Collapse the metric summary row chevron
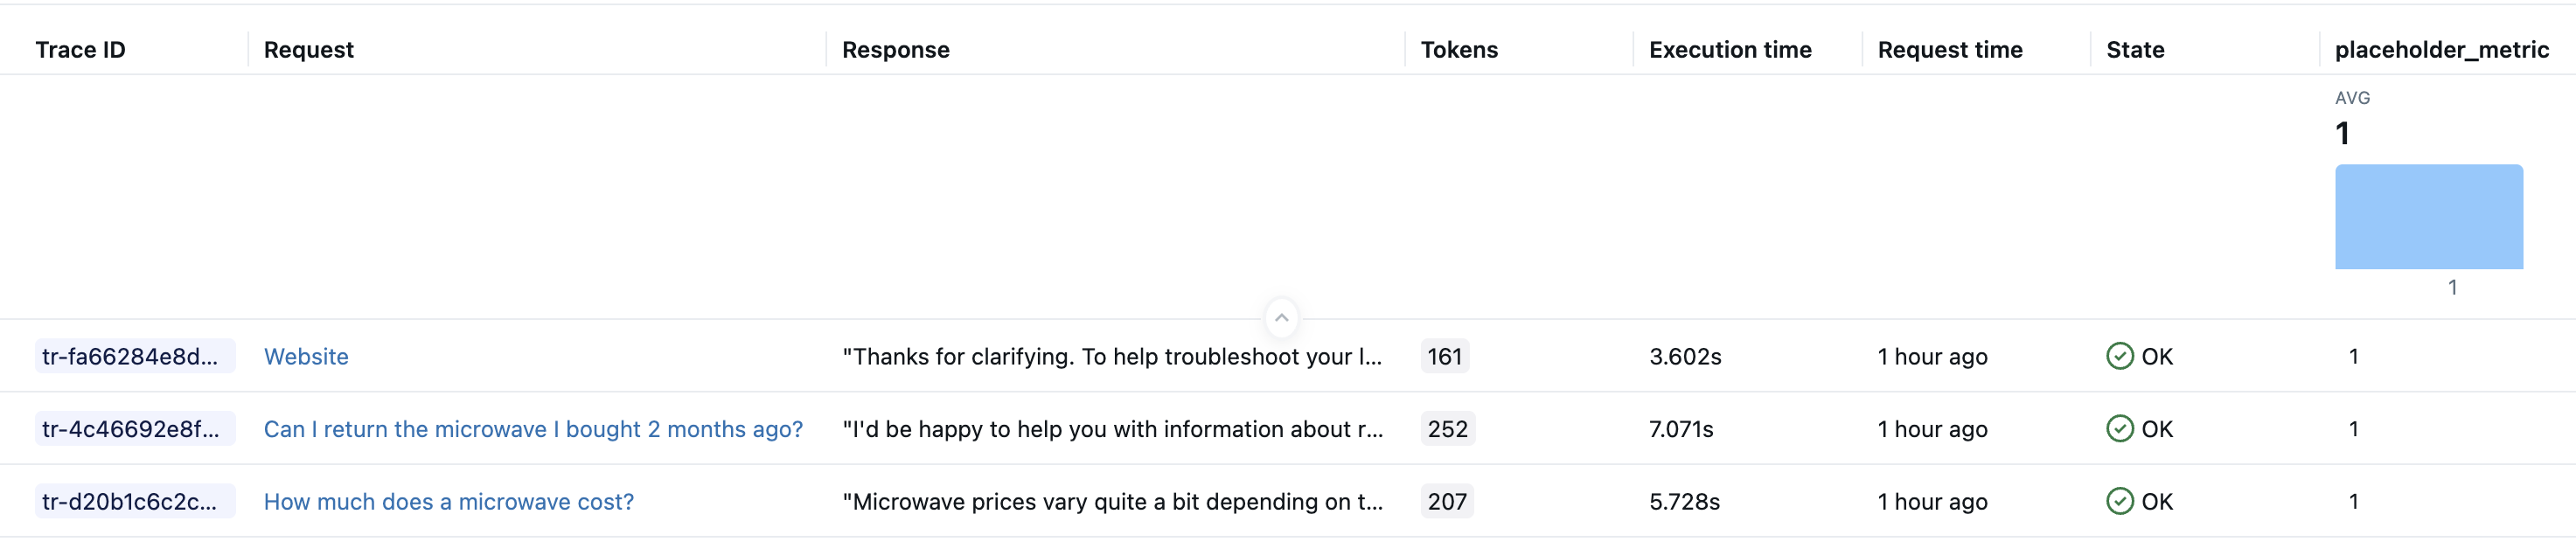The height and width of the screenshot is (542, 2576). 1281,317
